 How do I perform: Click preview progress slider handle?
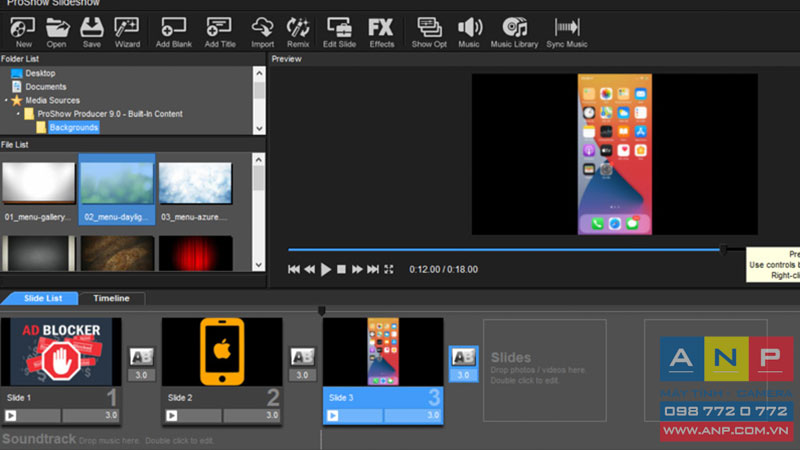pyautogui.click(x=723, y=249)
